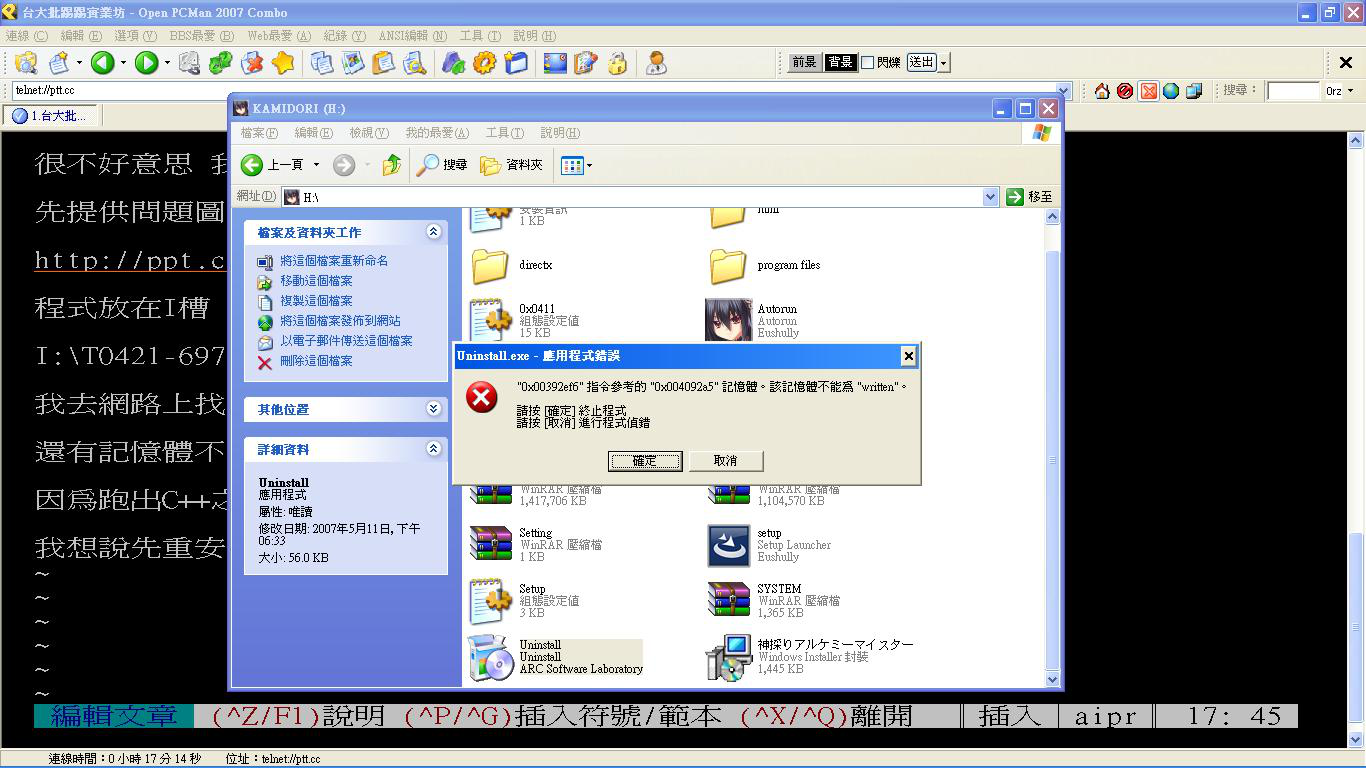Click the home icon in PCMan web bar
Viewport: 1366px width, 768px height.
[x=1102, y=91]
